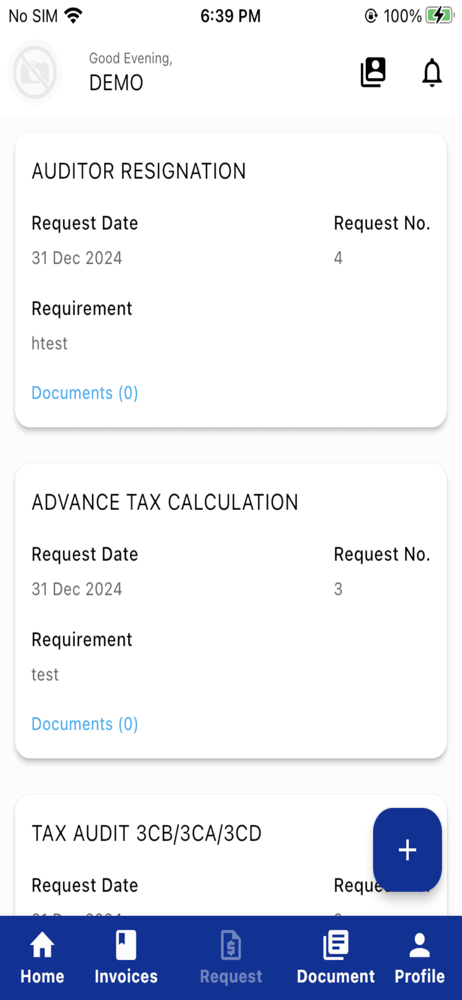This screenshot has width=462, height=1000.
Task: Tap the Document label in bottom navigation
Action: click(x=336, y=976)
